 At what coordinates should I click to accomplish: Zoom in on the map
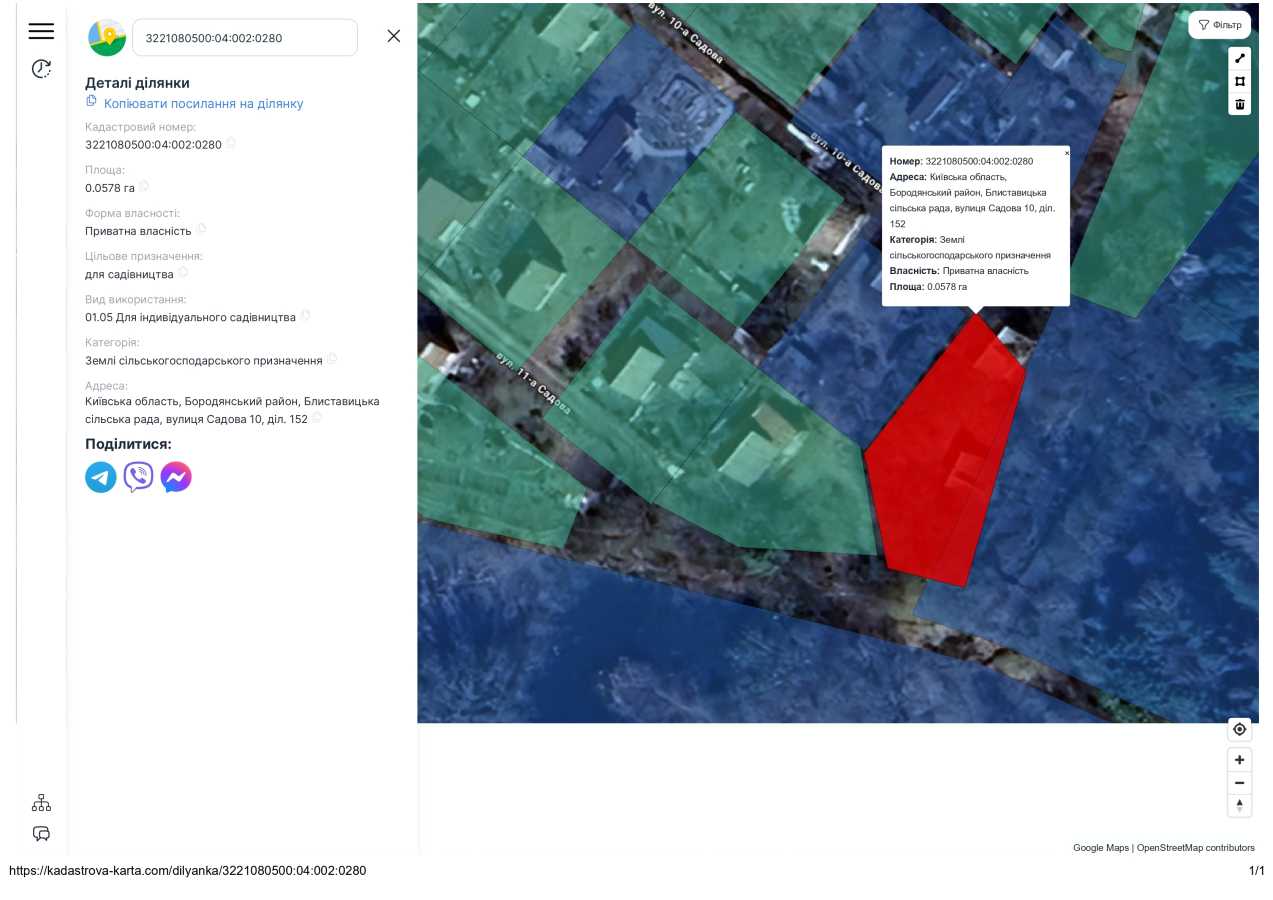[1240, 760]
